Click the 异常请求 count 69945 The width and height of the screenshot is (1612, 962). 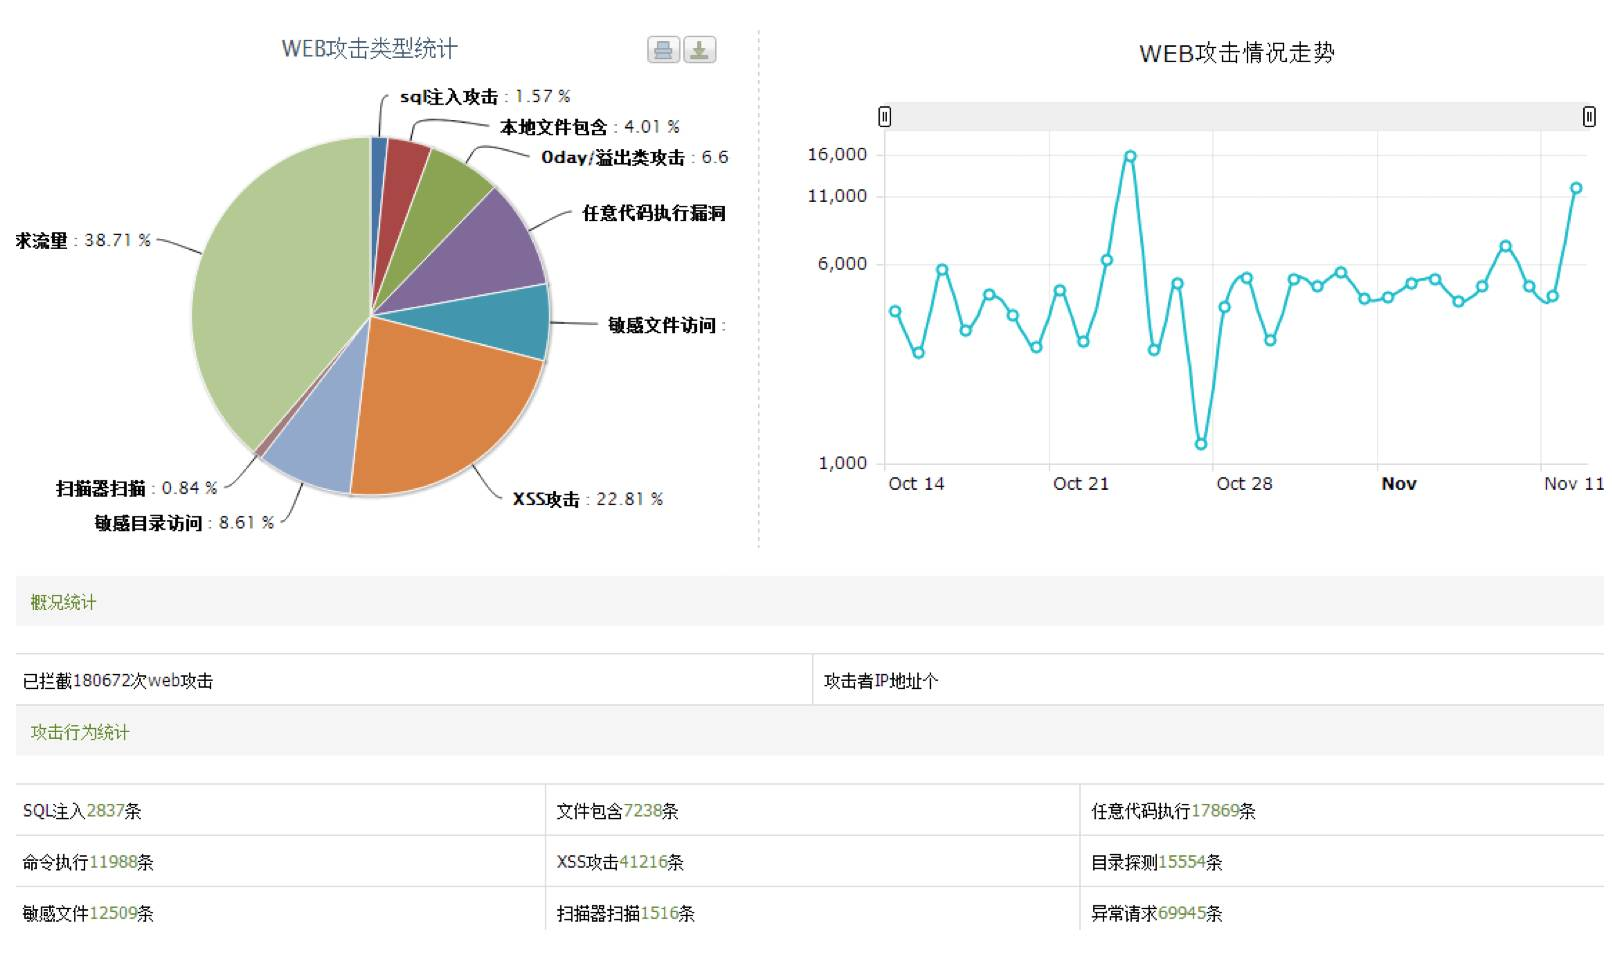point(1182,913)
